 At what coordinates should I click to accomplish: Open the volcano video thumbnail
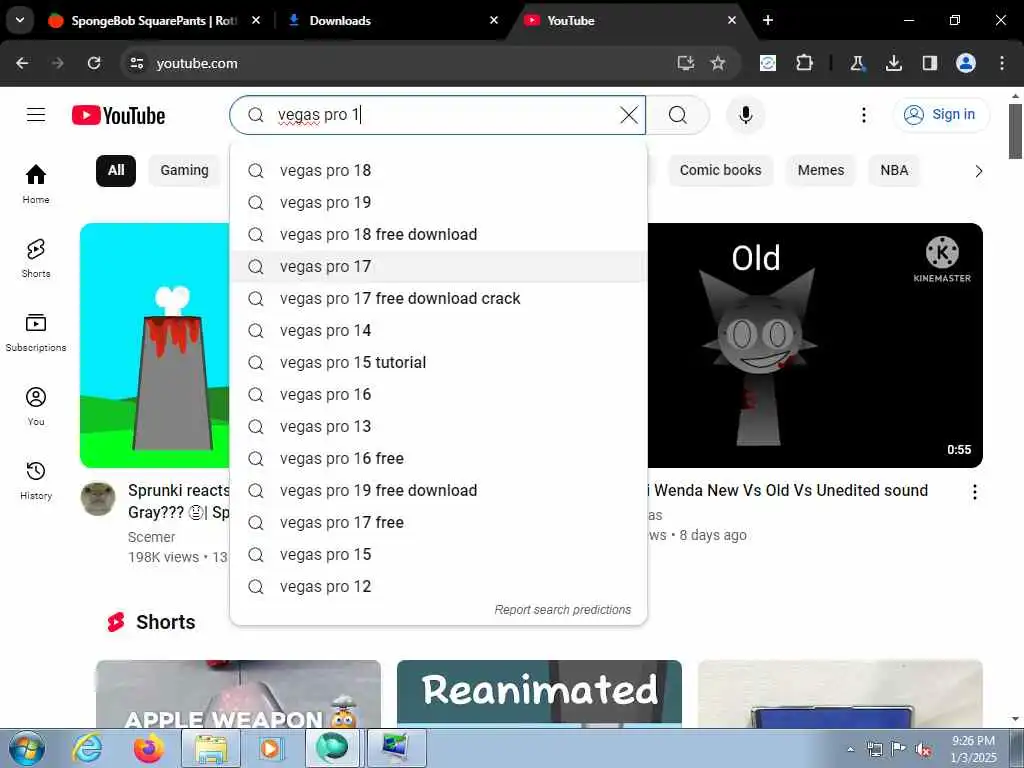pos(155,345)
